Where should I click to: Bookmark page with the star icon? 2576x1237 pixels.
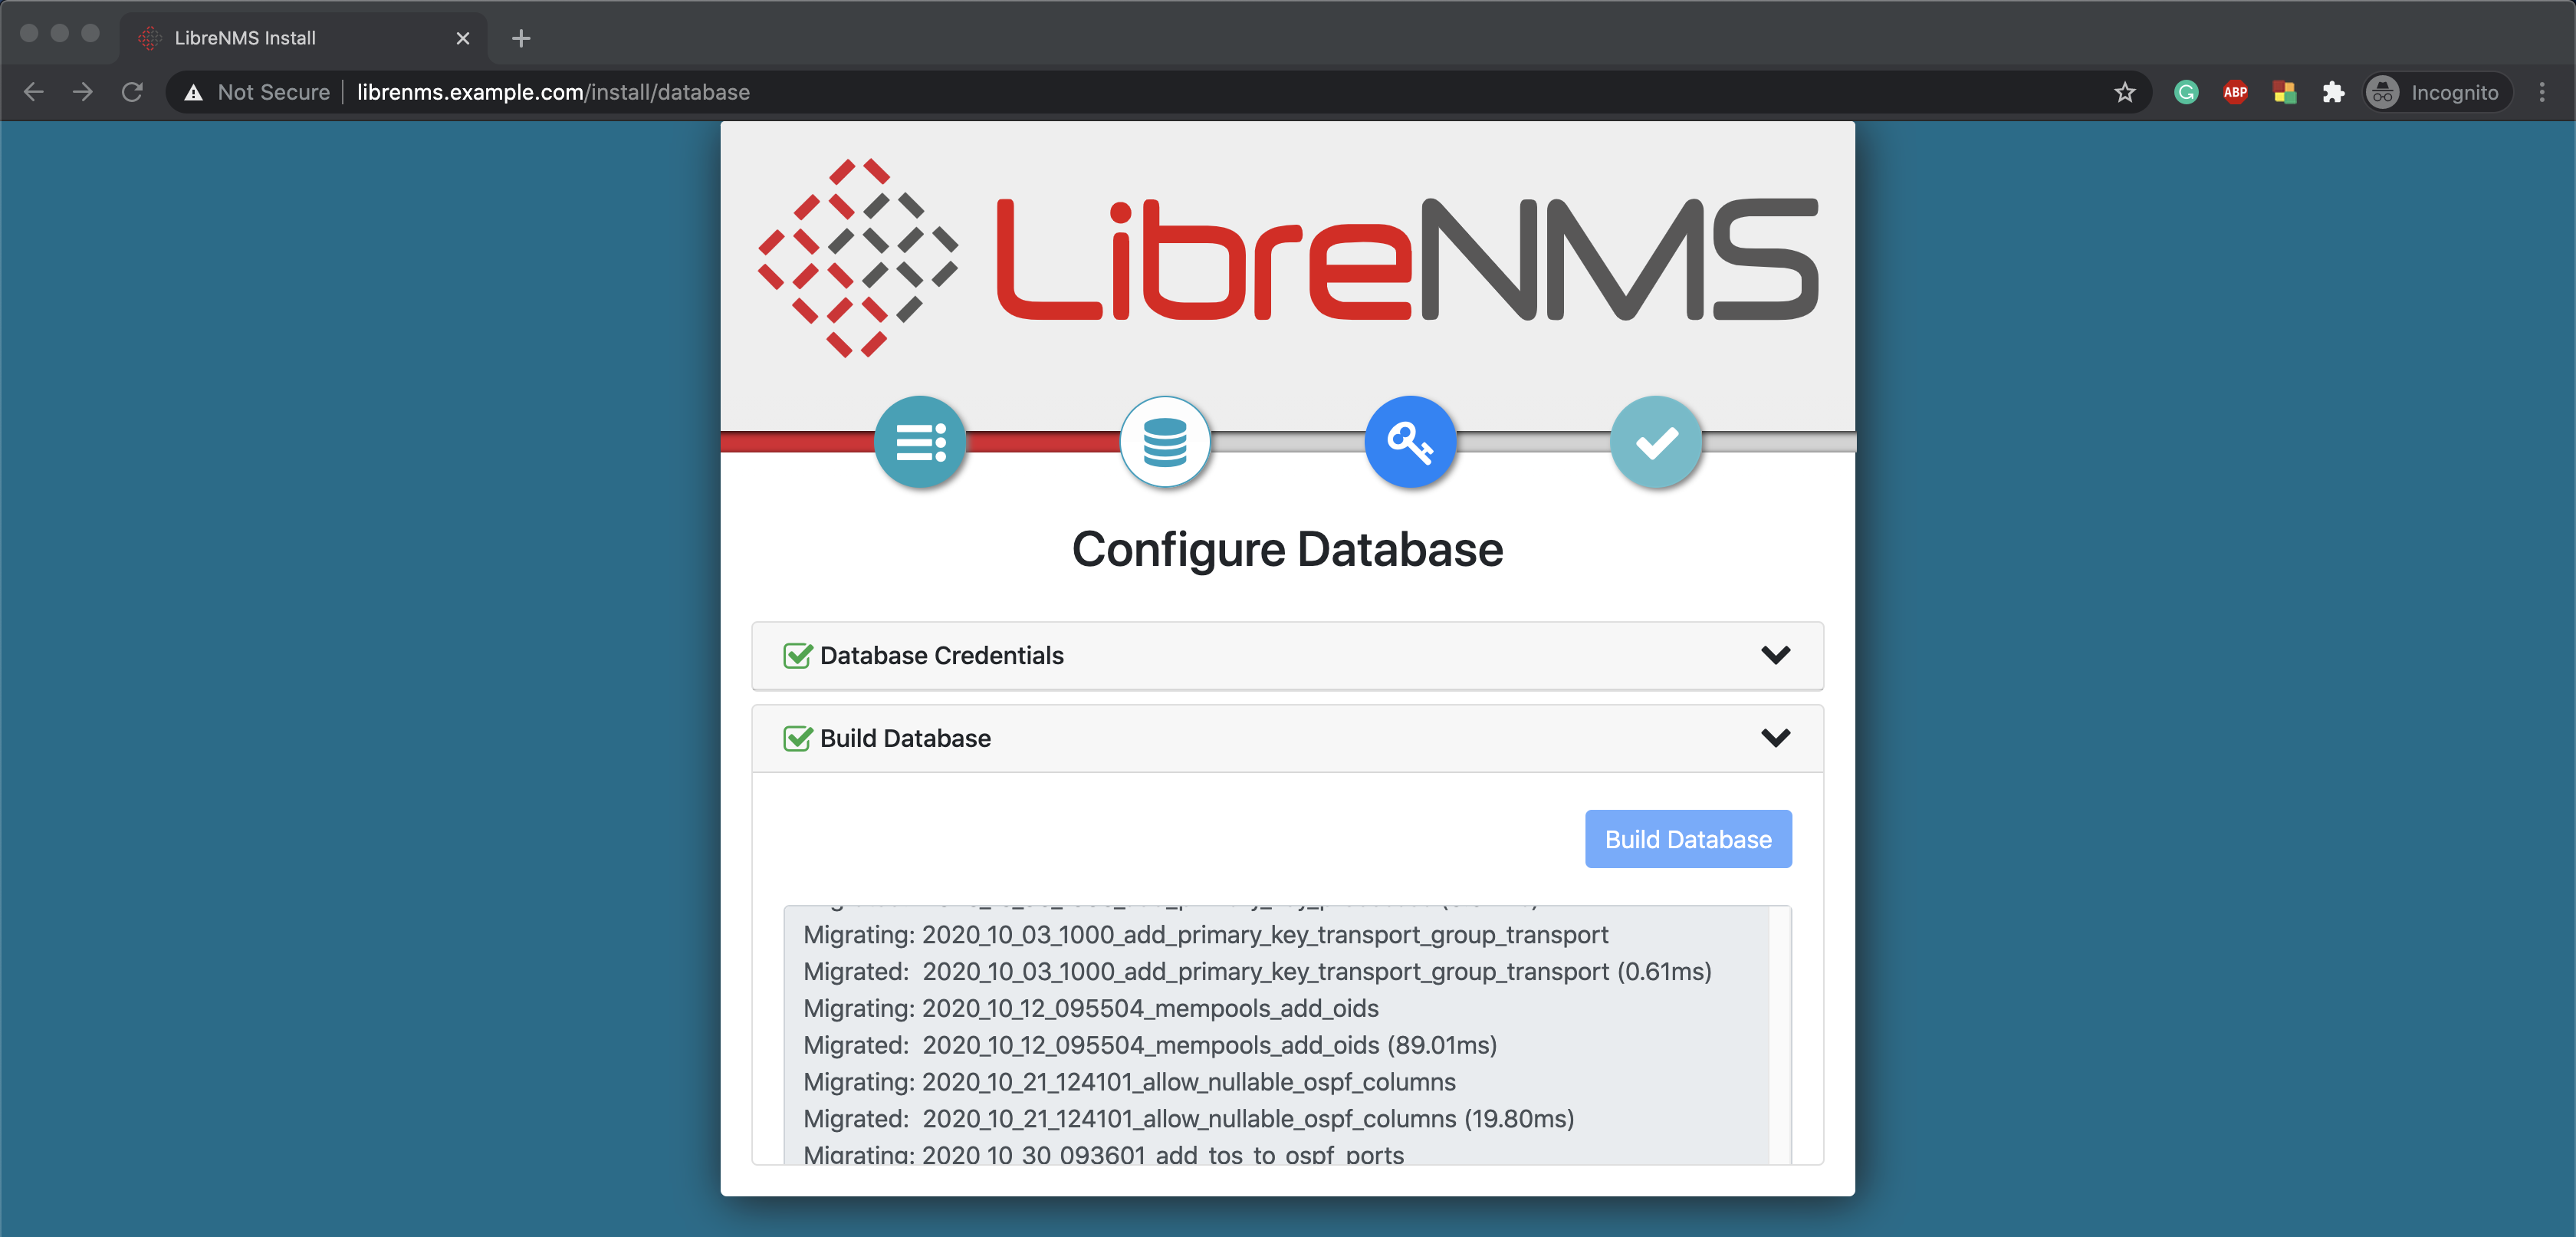2124,92
